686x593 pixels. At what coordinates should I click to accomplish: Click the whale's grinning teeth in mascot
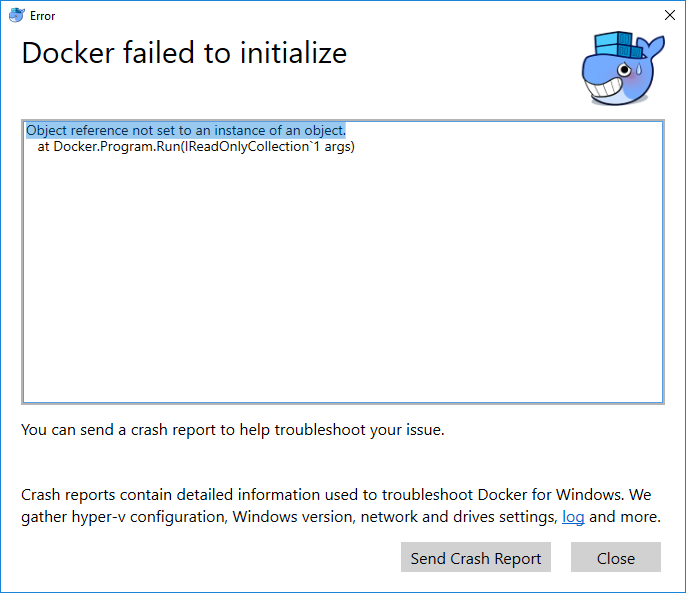click(x=604, y=88)
